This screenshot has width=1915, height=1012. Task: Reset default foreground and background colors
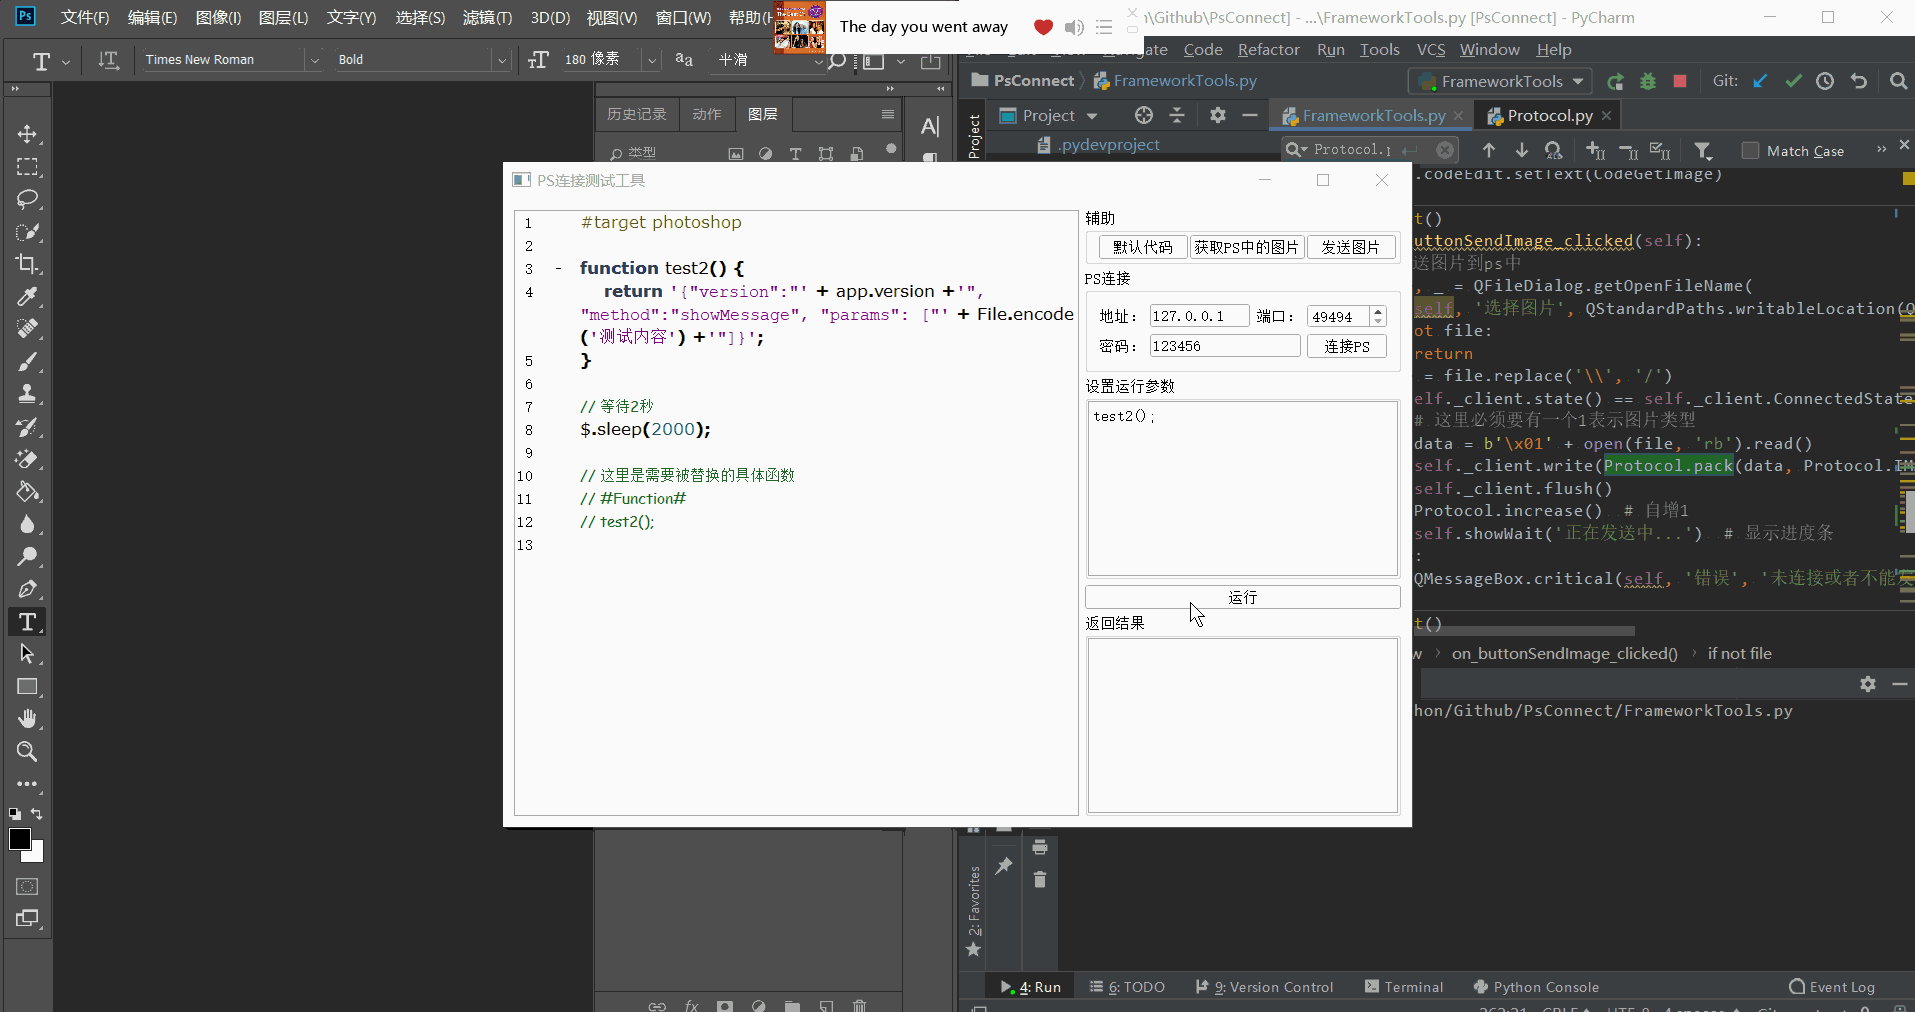15,814
